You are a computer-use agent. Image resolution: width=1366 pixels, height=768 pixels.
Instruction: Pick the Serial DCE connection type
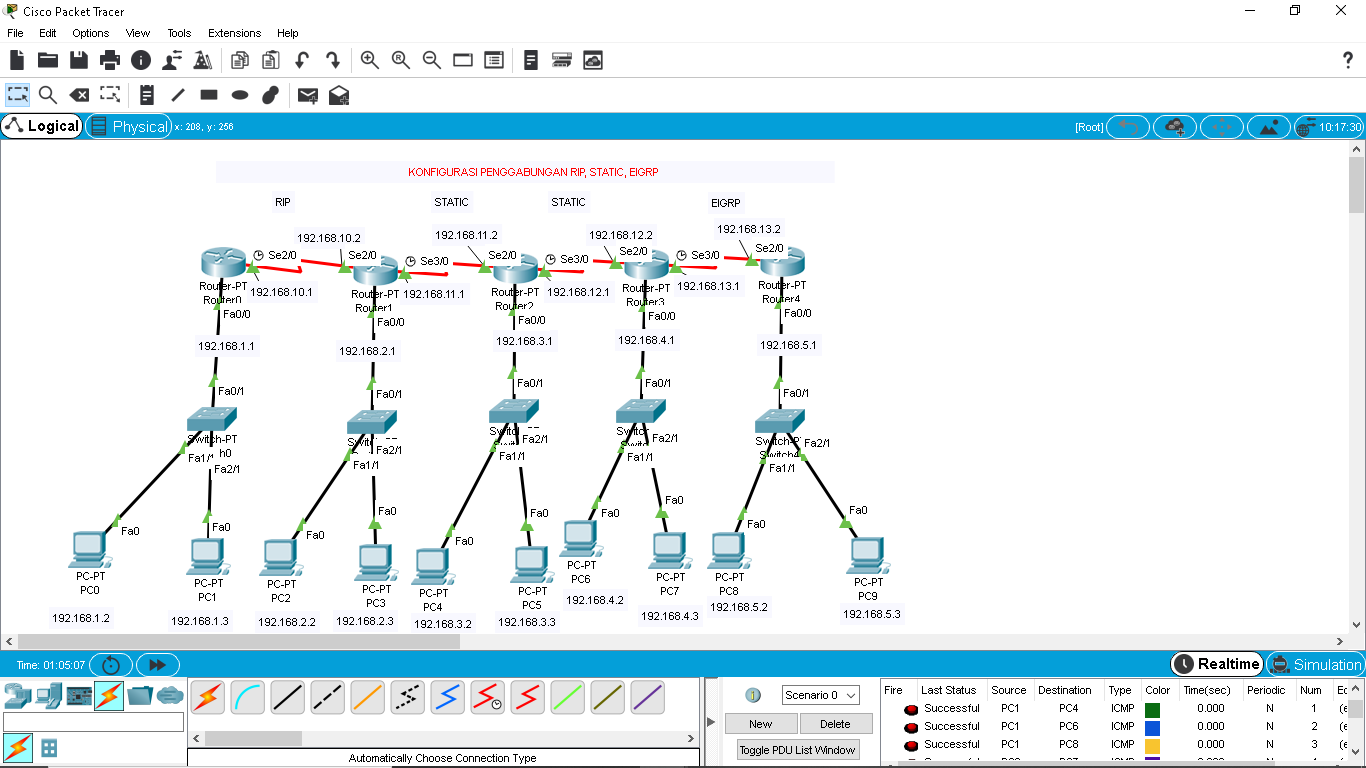pos(487,697)
